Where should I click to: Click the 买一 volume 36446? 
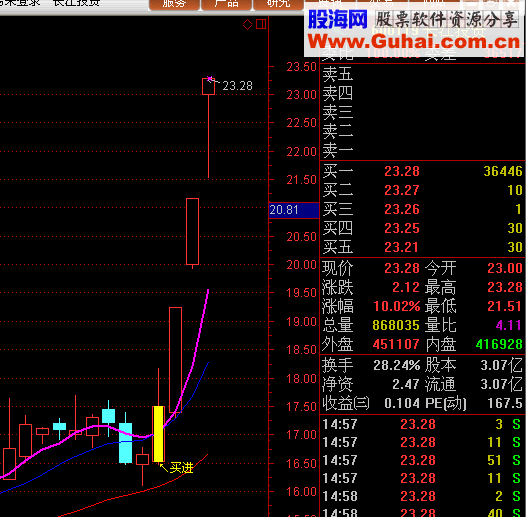(x=503, y=171)
